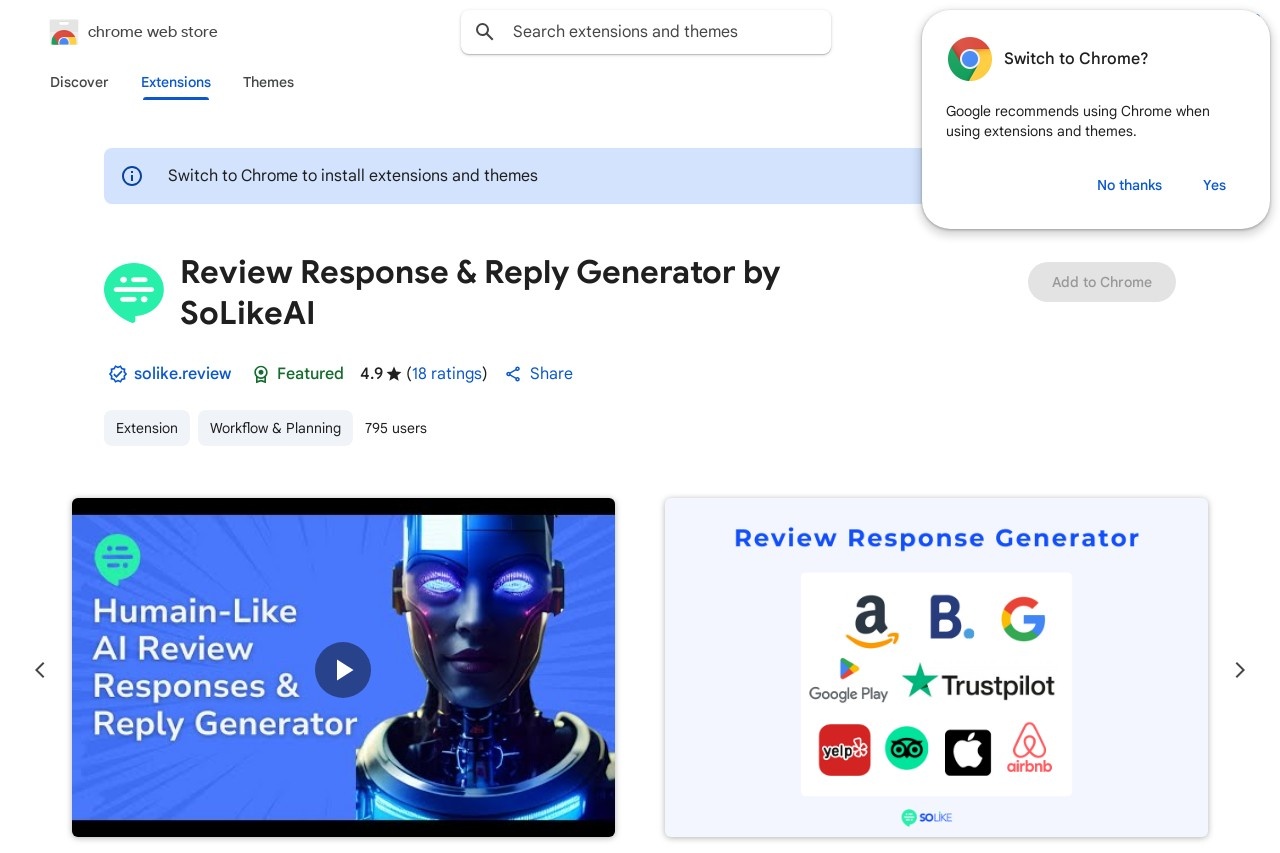Click the 795 users text

(x=396, y=428)
